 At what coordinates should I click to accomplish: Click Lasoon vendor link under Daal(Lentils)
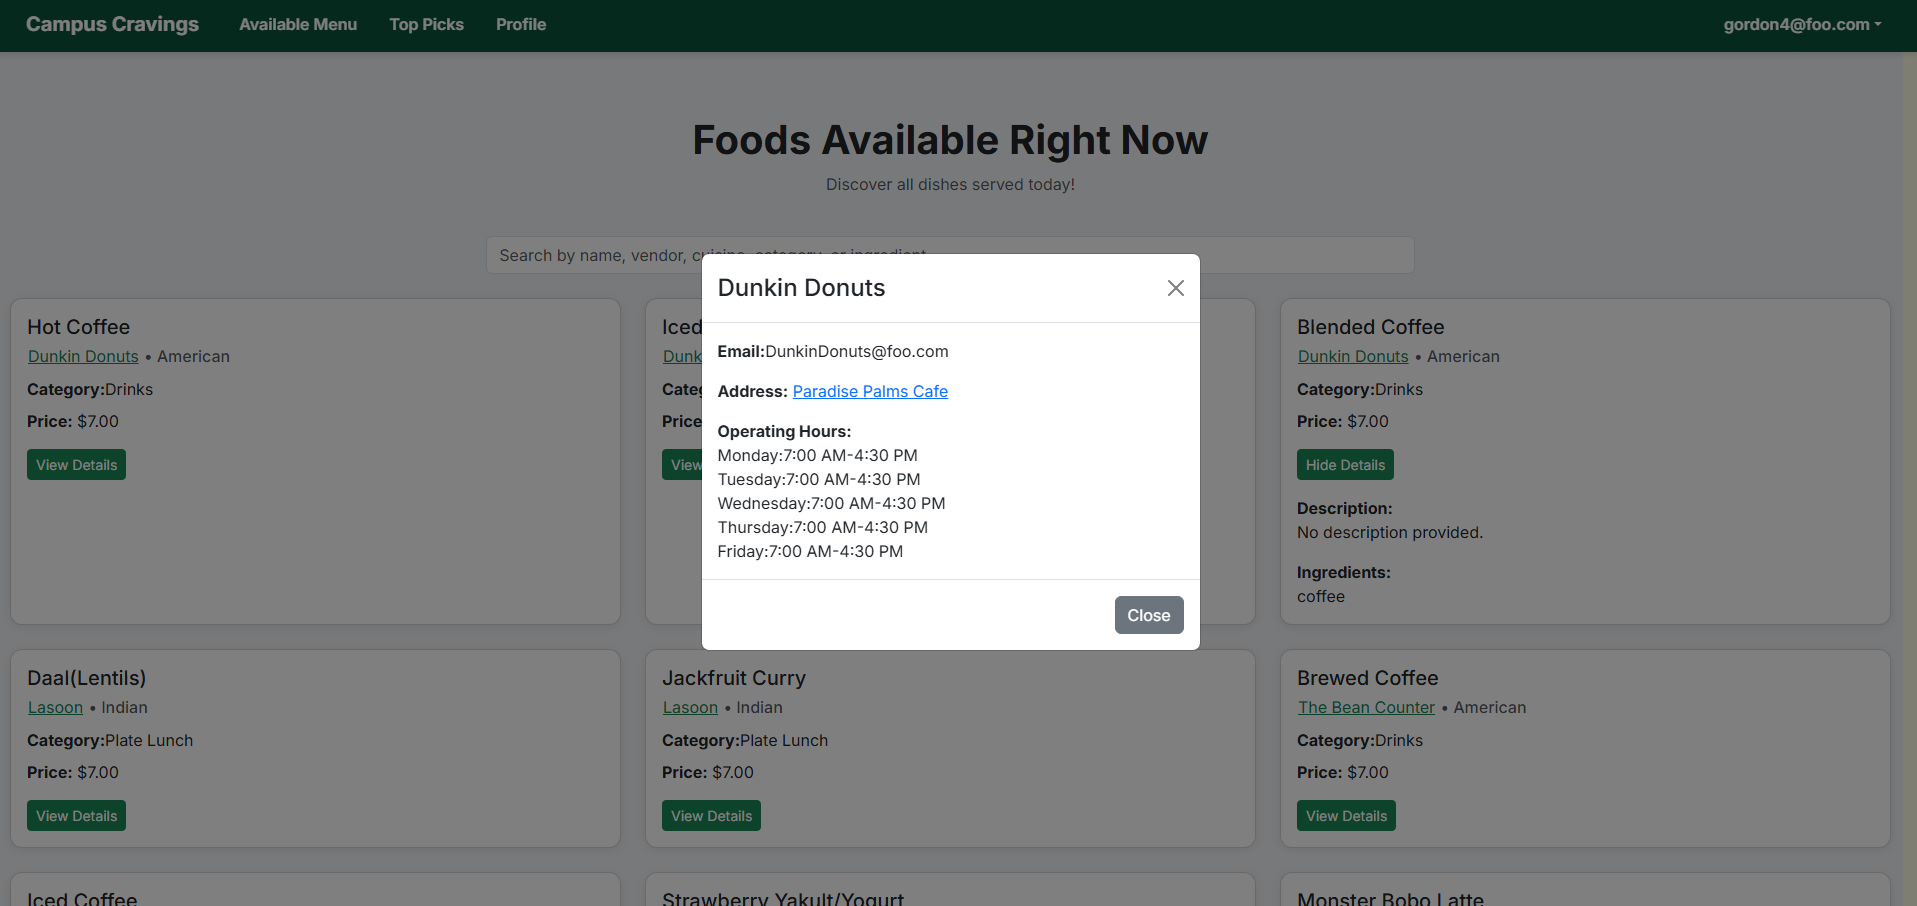tap(55, 707)
